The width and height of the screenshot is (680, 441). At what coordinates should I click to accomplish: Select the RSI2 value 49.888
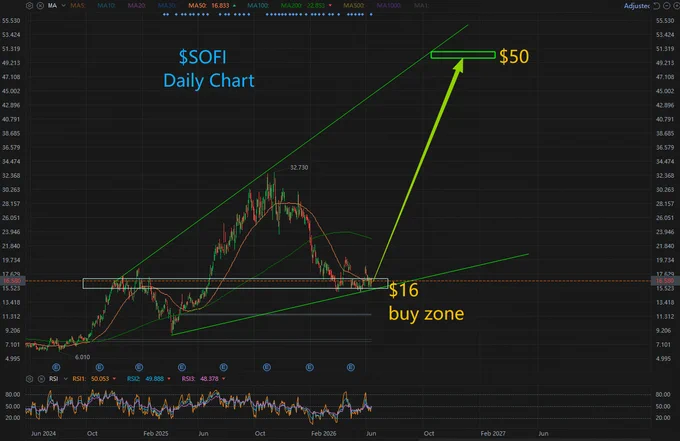[x=155, y=379]
